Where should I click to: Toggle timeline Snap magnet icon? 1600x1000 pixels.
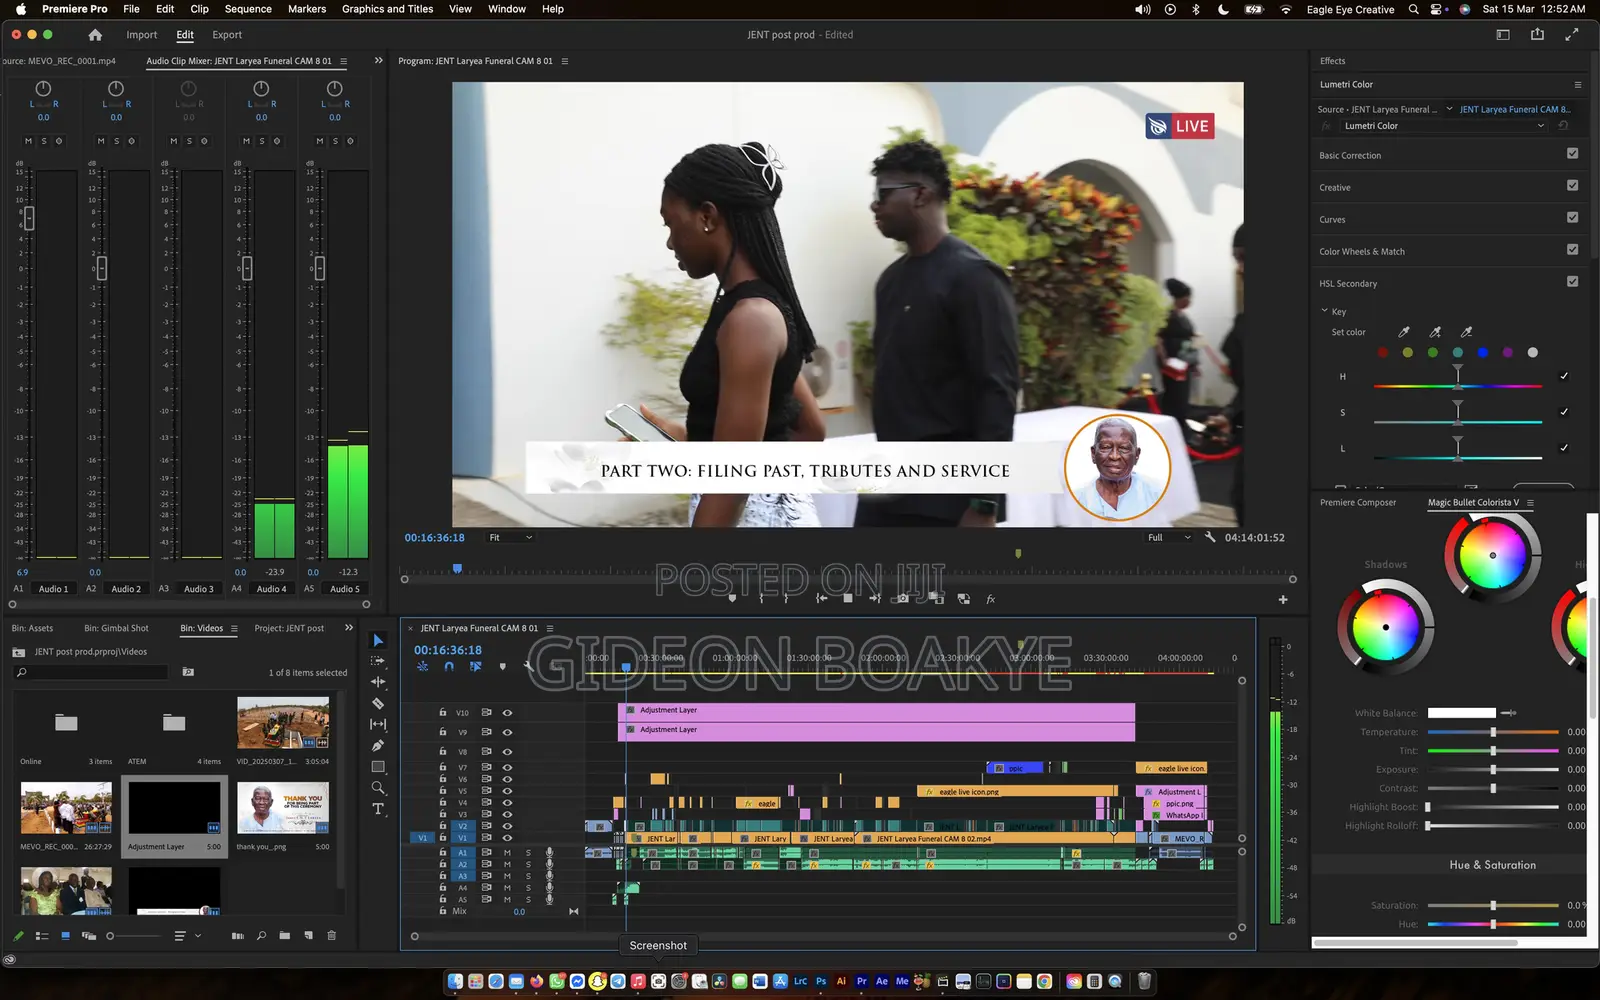(449, 666)
